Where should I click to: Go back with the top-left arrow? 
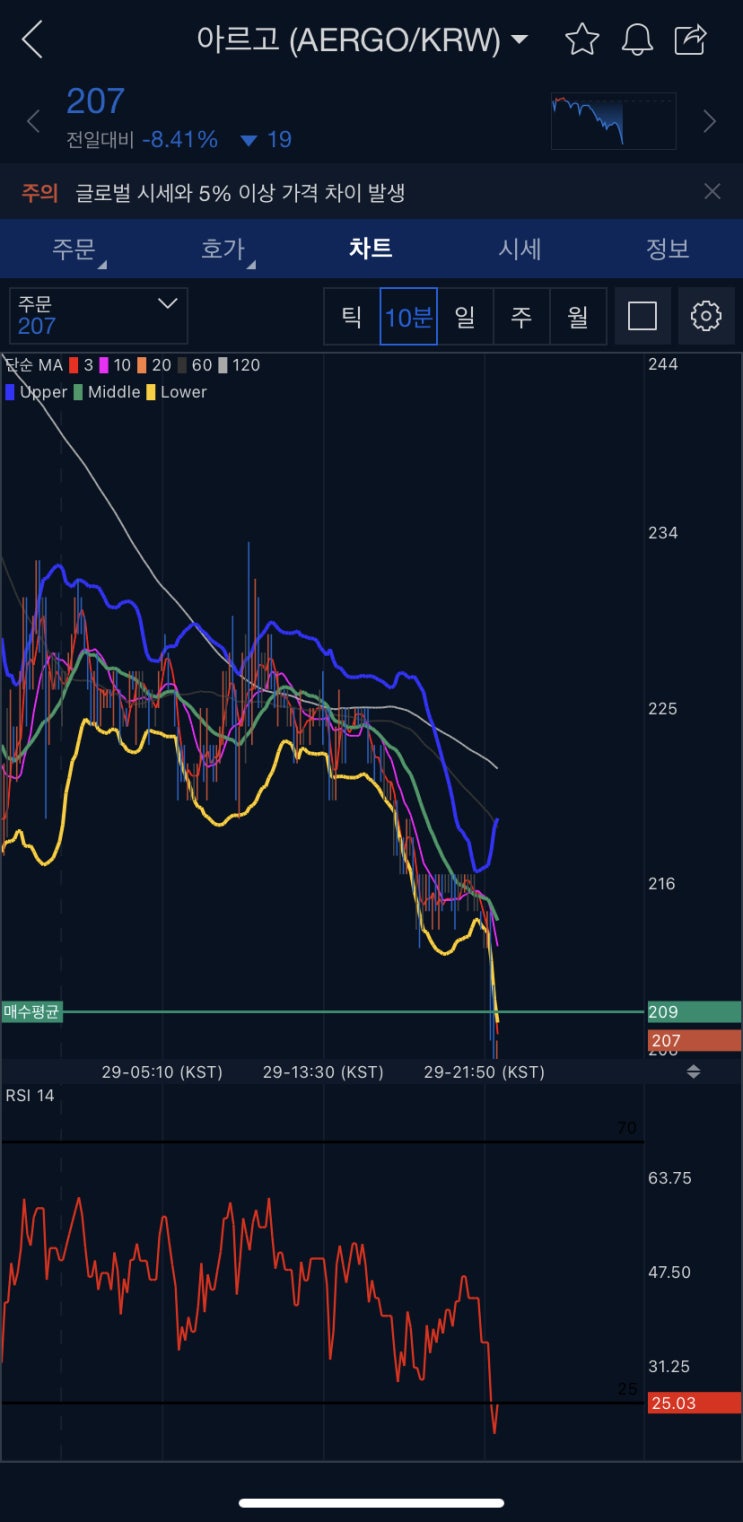[32, 40]
